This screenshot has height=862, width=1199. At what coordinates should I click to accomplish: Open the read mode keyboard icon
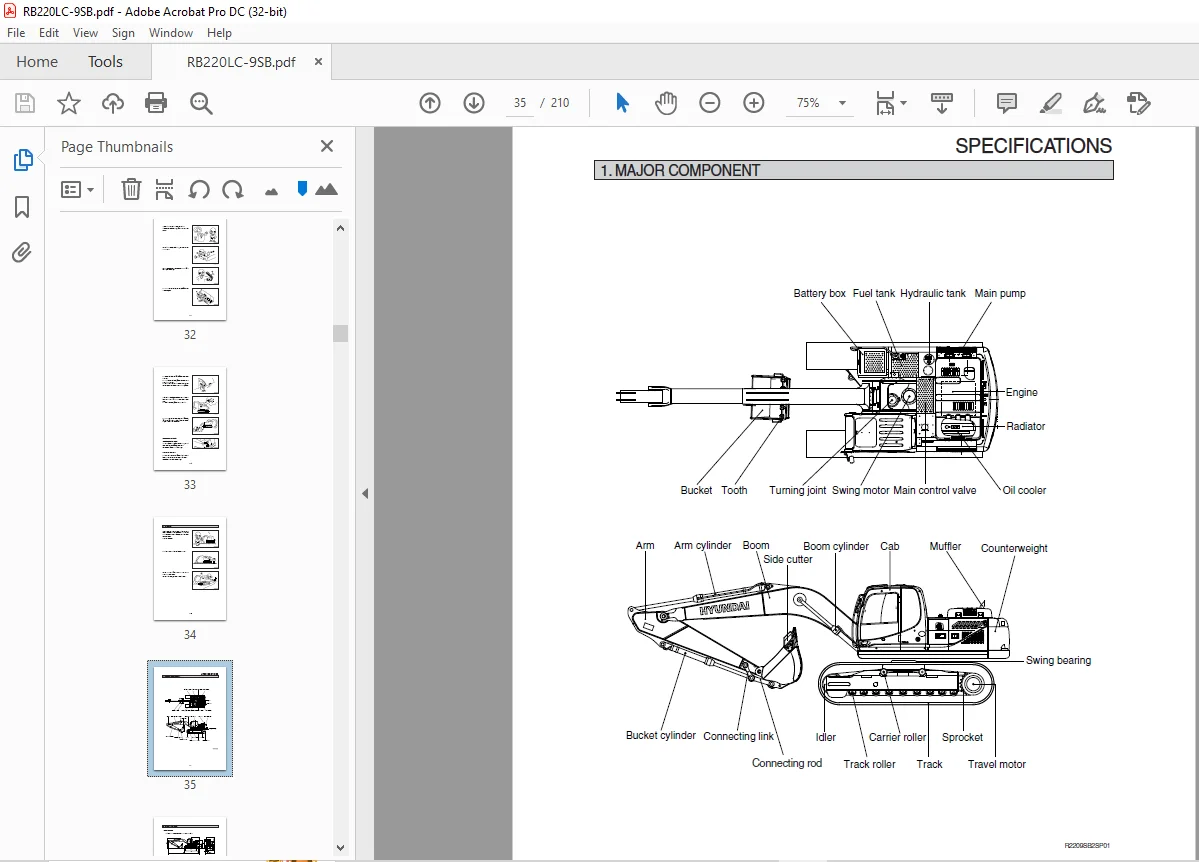(x=941, y=103)
